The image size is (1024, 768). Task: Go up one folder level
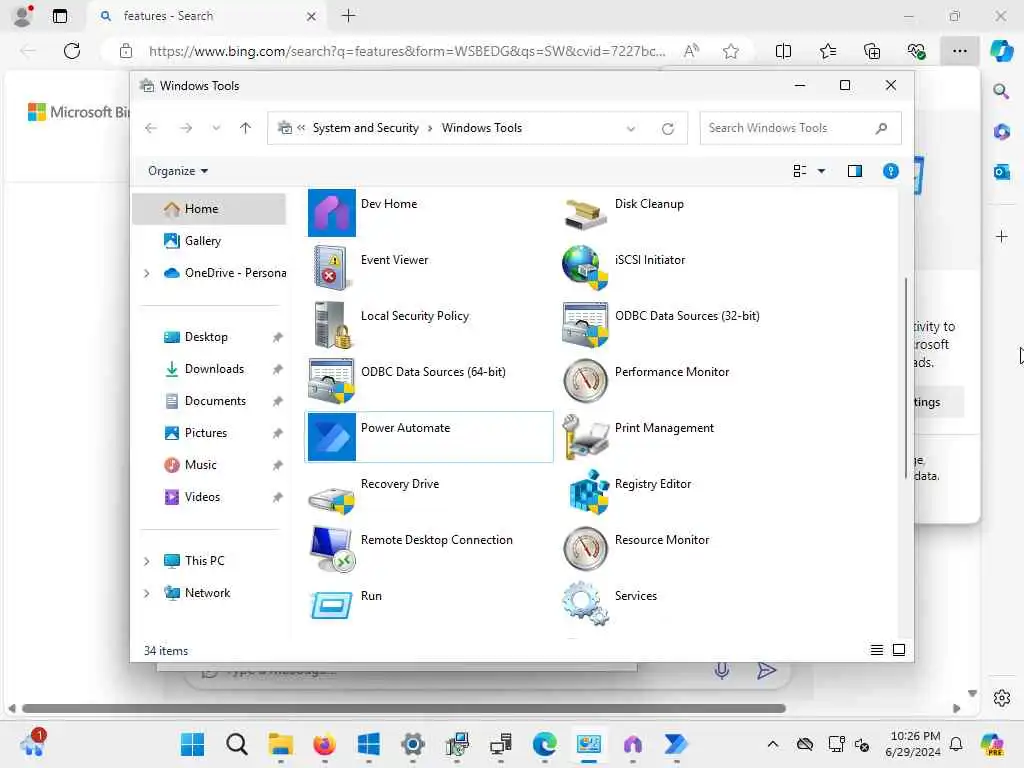tap(246, 128)
